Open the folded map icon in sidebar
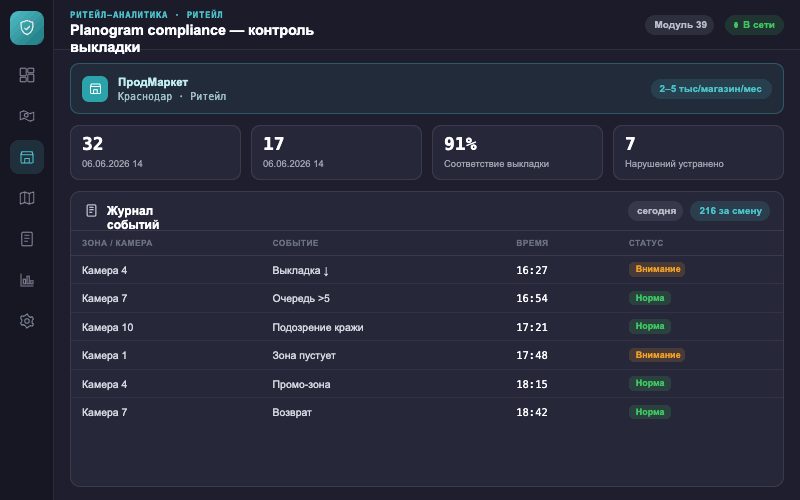The width and height of the screenshot is (800, 500). [27, 198]
